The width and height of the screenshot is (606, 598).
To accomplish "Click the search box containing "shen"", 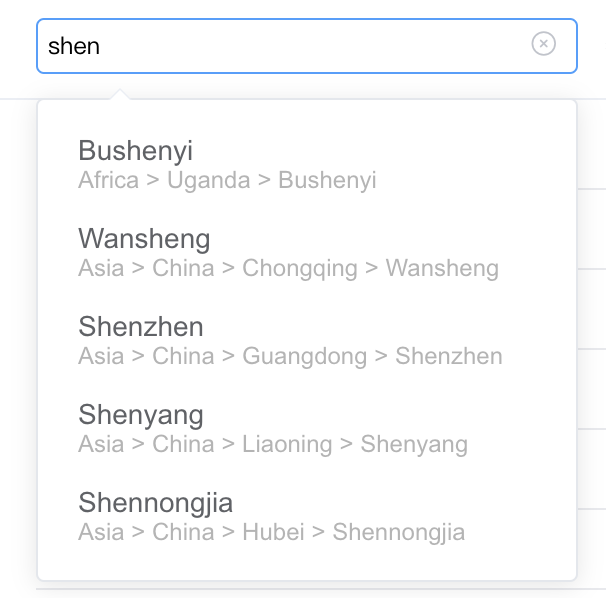I will pos(280,46).
